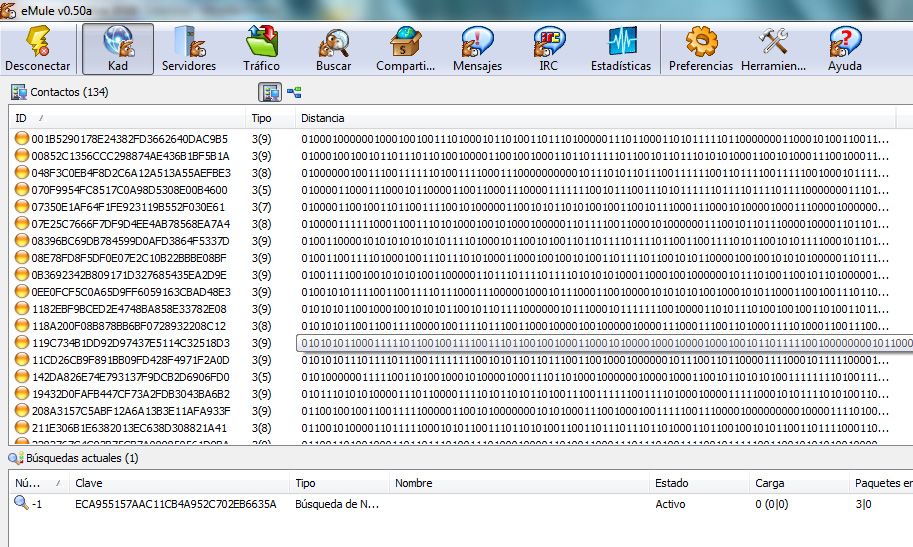Screen dimensions: 913x547
Task: Select contact 07E25C7666F7DF9D4EE4AB78568EA7A4
Action: 130,224
